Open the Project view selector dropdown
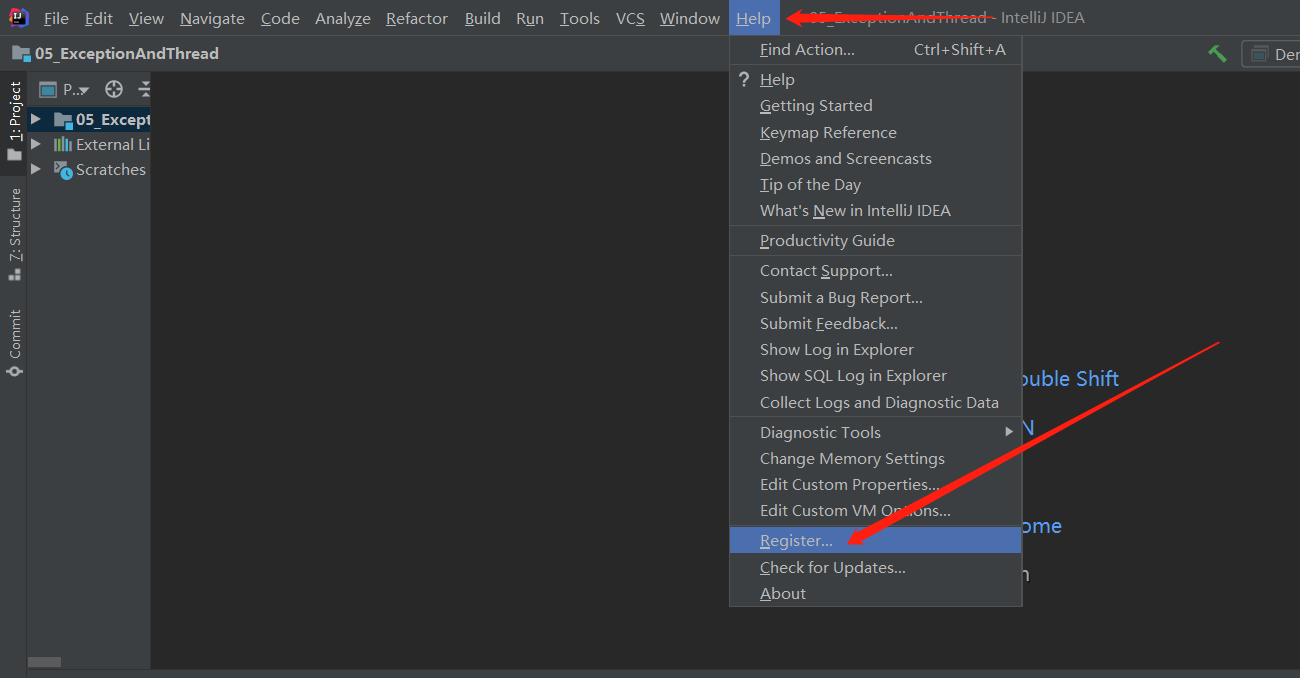1300x678 pixels. point(64,89)
